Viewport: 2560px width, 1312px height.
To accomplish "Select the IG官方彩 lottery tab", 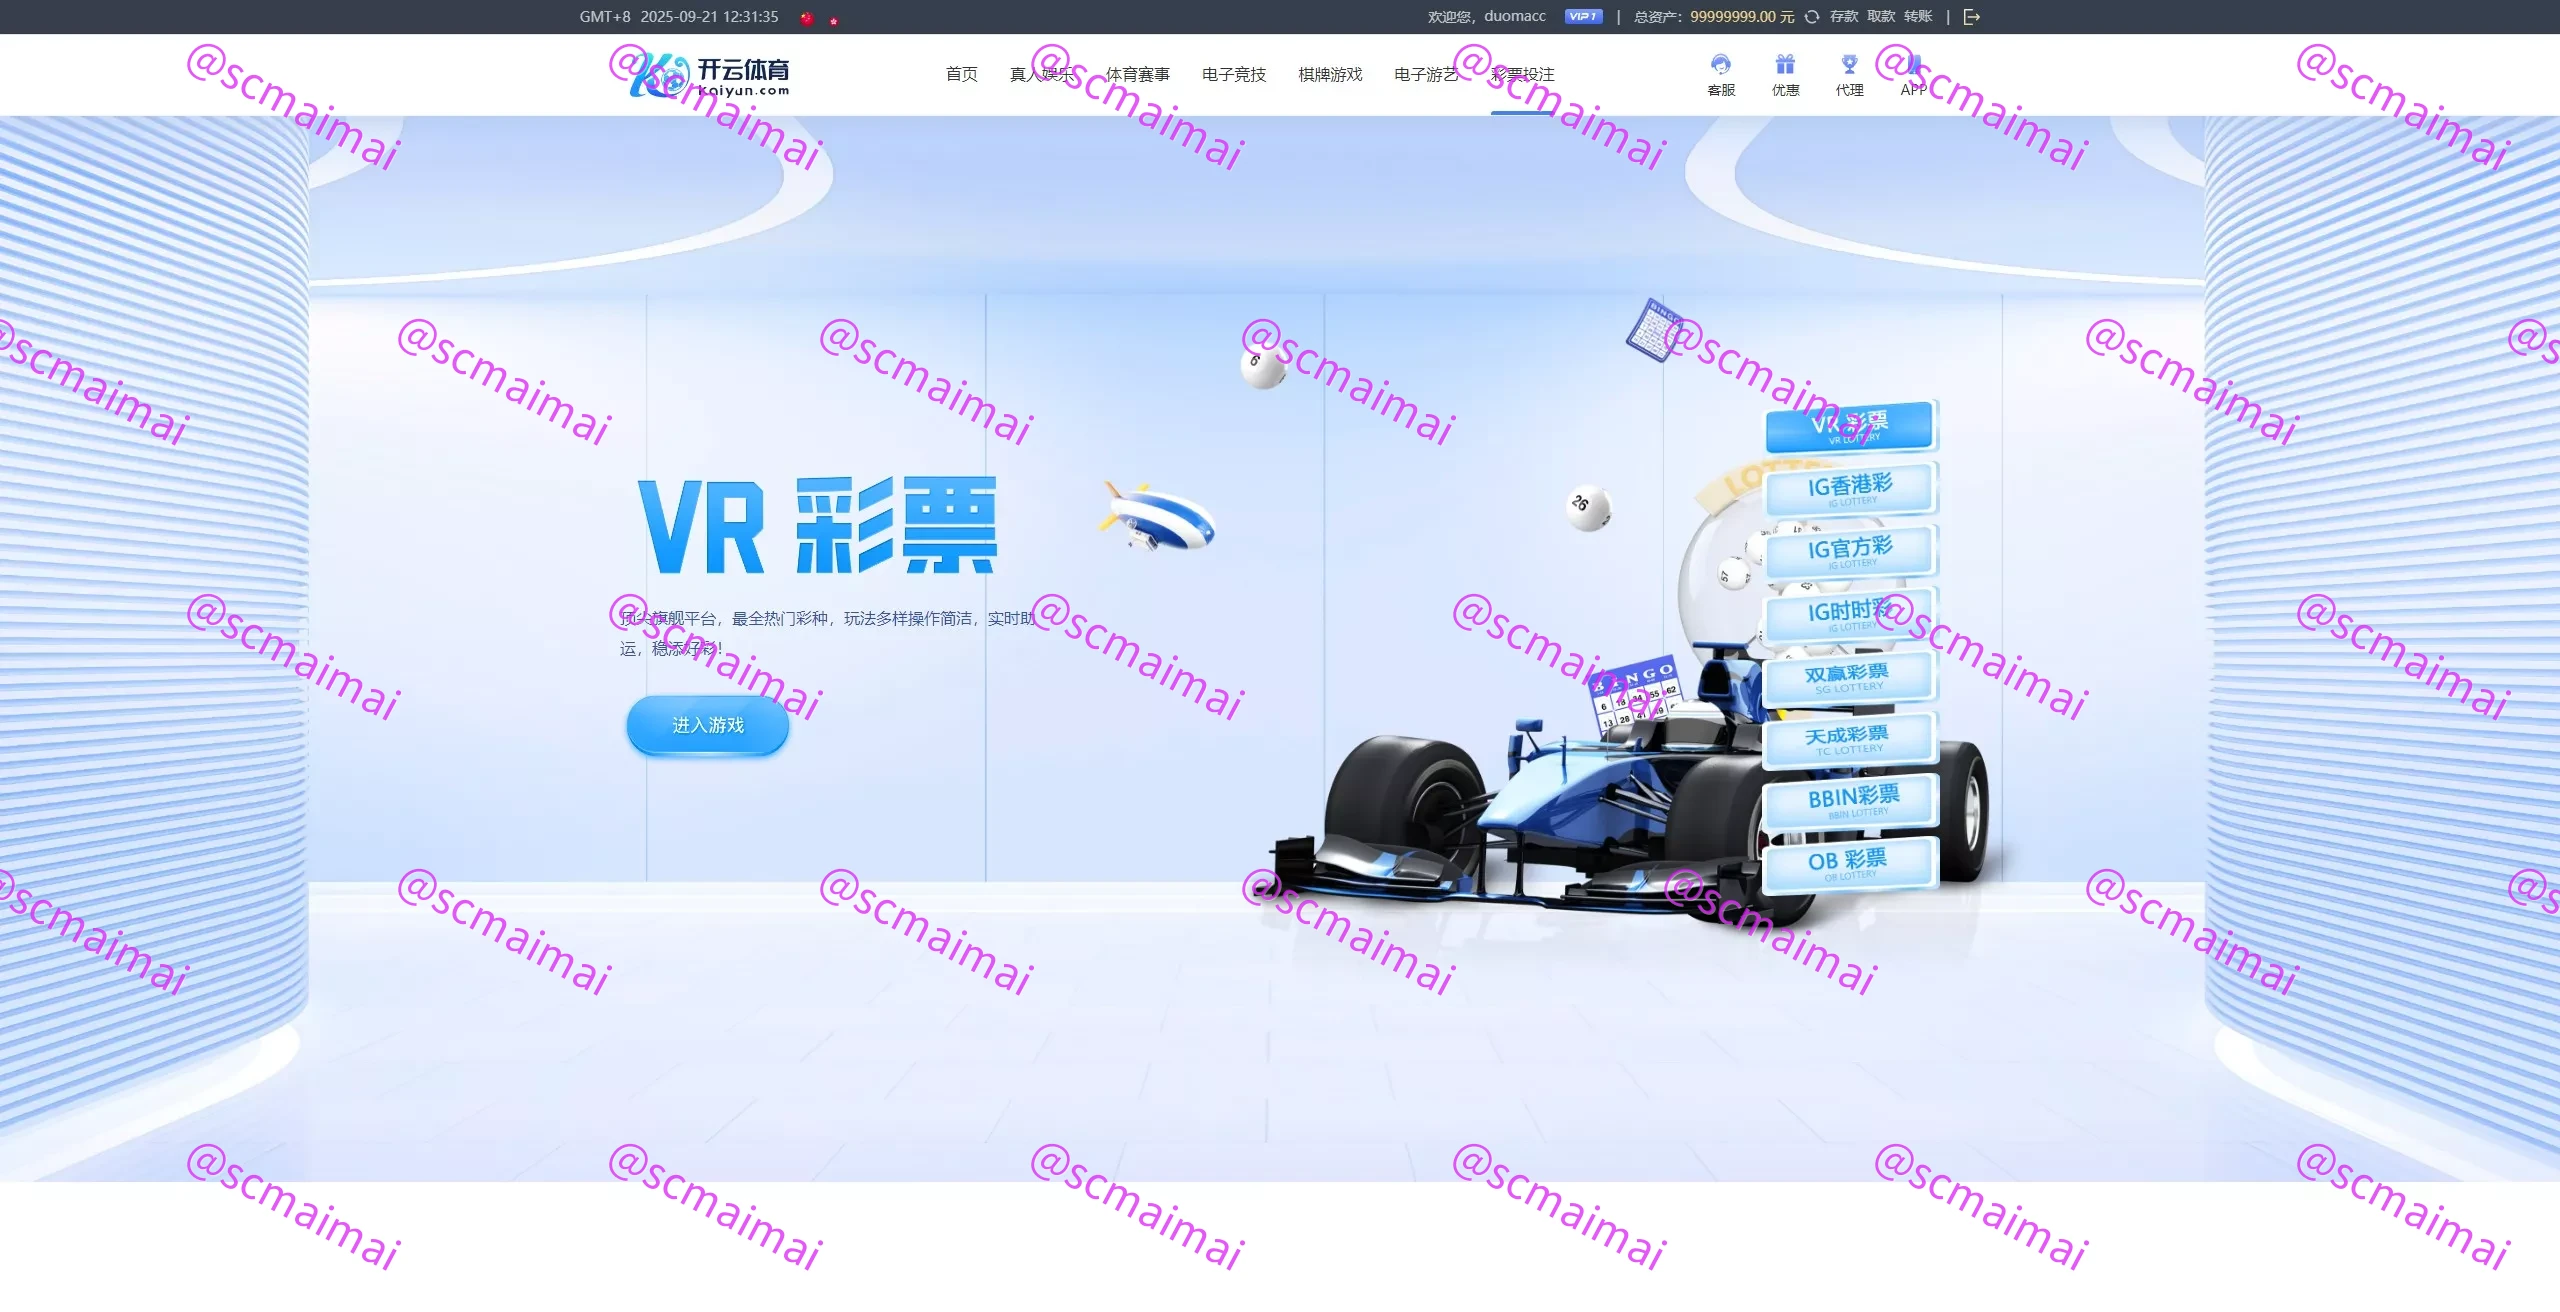I will tap(1850, 551).
